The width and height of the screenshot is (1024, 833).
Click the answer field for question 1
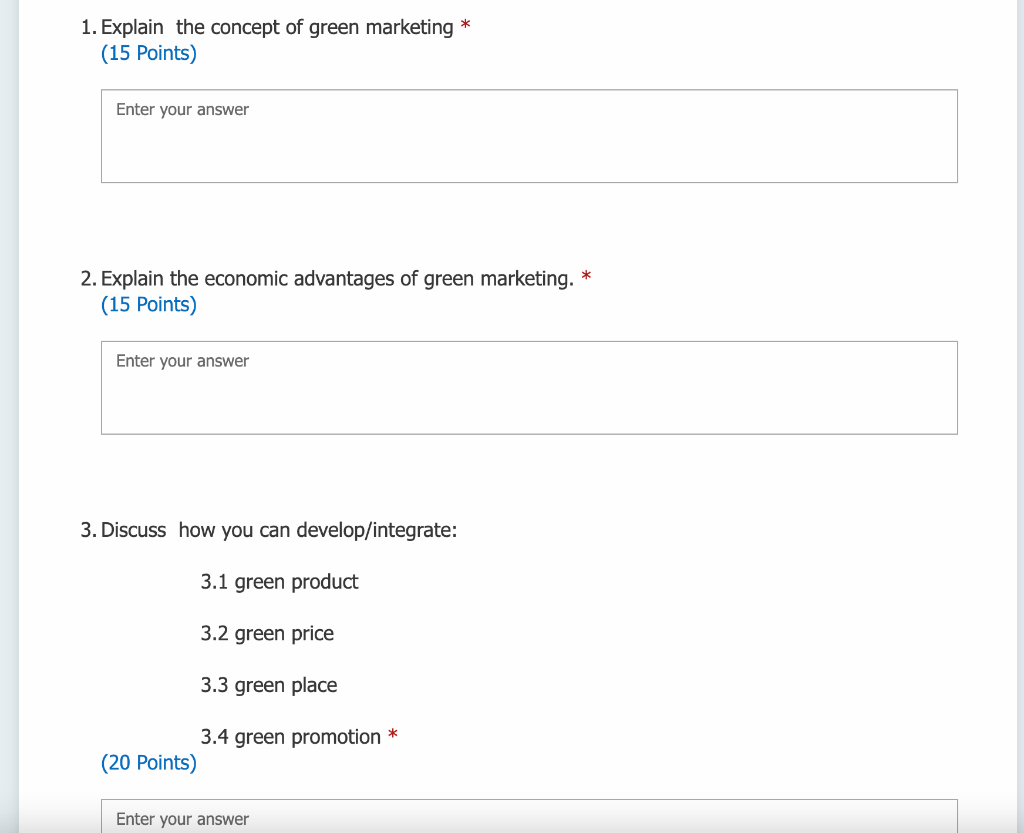(529, 136)
